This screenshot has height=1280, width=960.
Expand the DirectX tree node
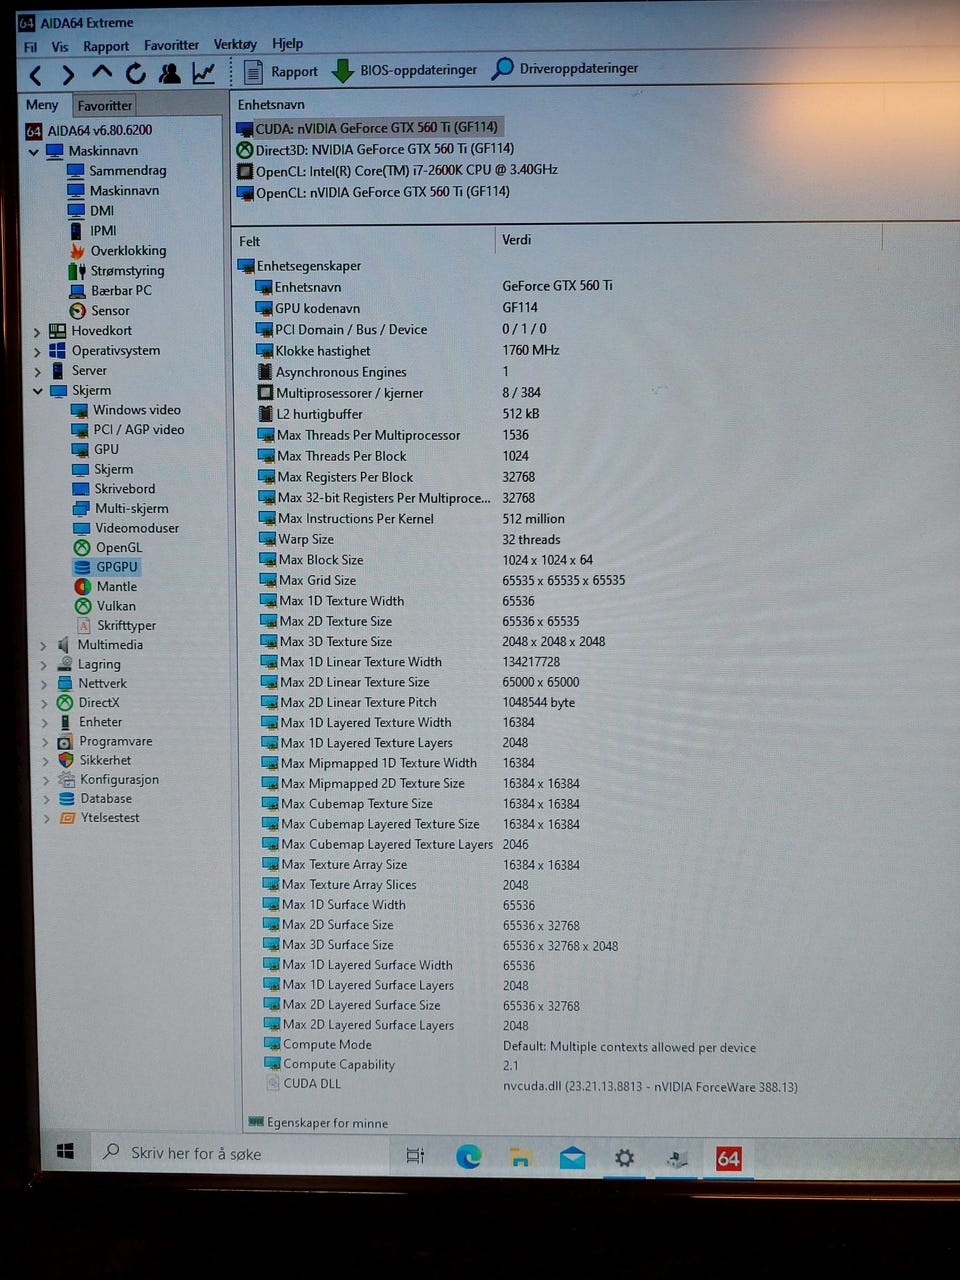(x=44, y=703)
